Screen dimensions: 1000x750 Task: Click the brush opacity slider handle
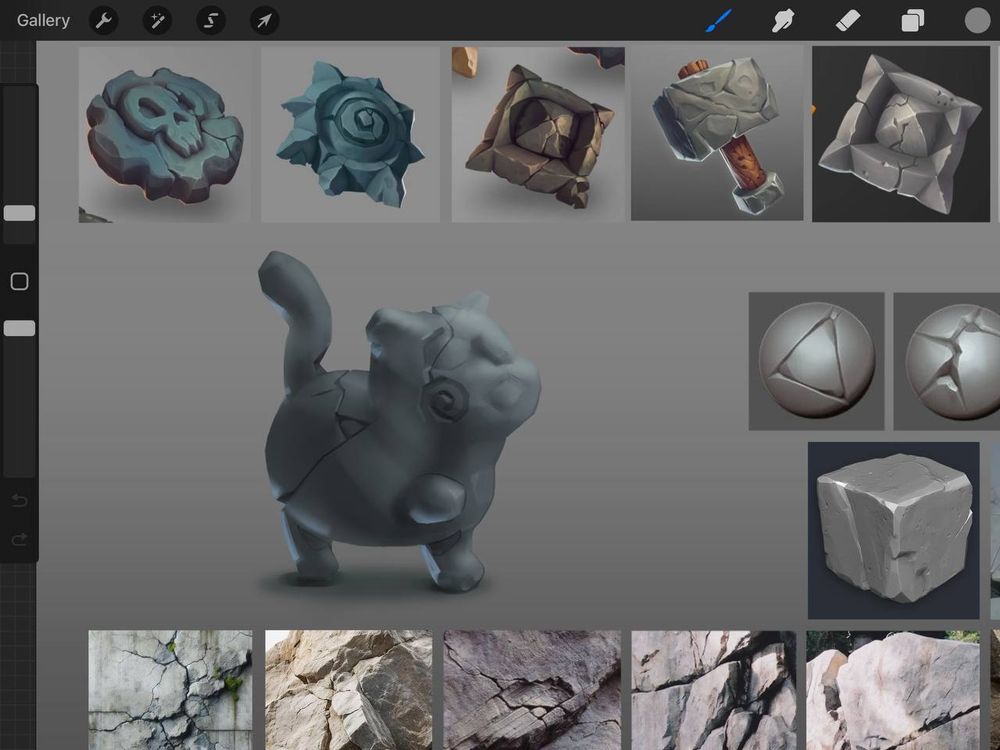click(x=19, y=328)
